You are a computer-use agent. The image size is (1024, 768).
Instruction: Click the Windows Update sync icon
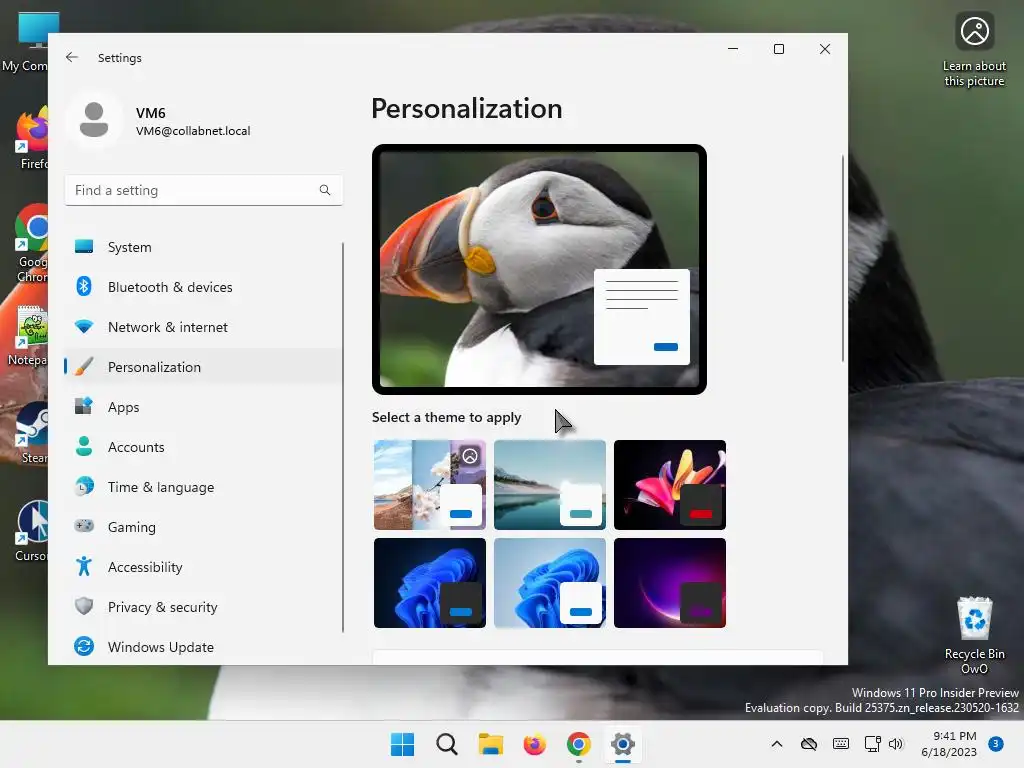coord(84,647)
